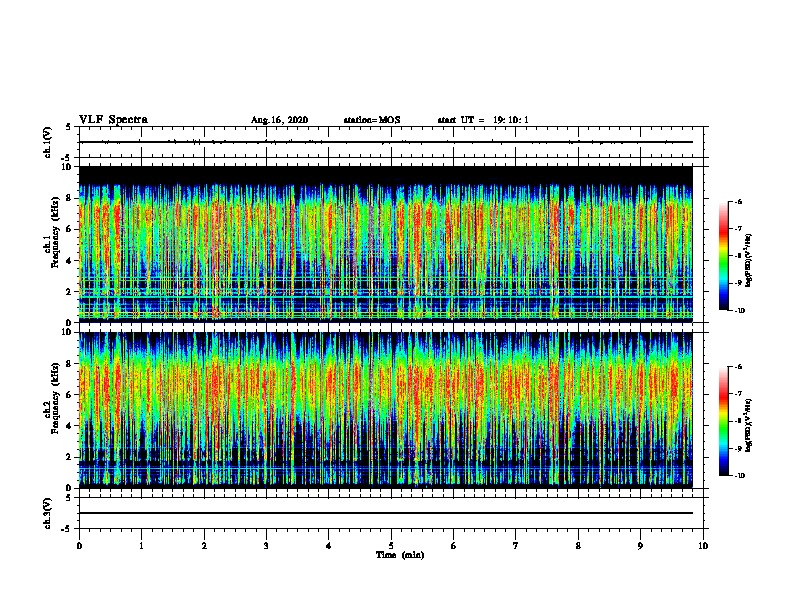This screenshot has height=612, width=792.
Task: Click the 'ch.1(V)' waveform axis label
Action: coord(48,142)
